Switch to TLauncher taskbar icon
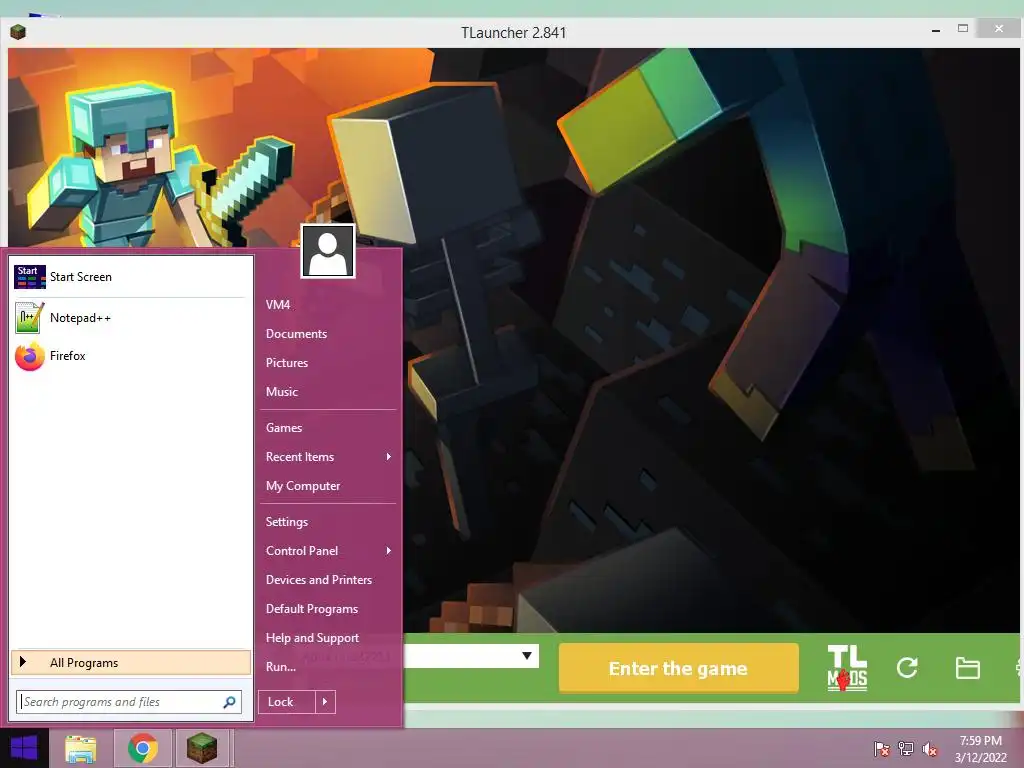 (202, 748)
